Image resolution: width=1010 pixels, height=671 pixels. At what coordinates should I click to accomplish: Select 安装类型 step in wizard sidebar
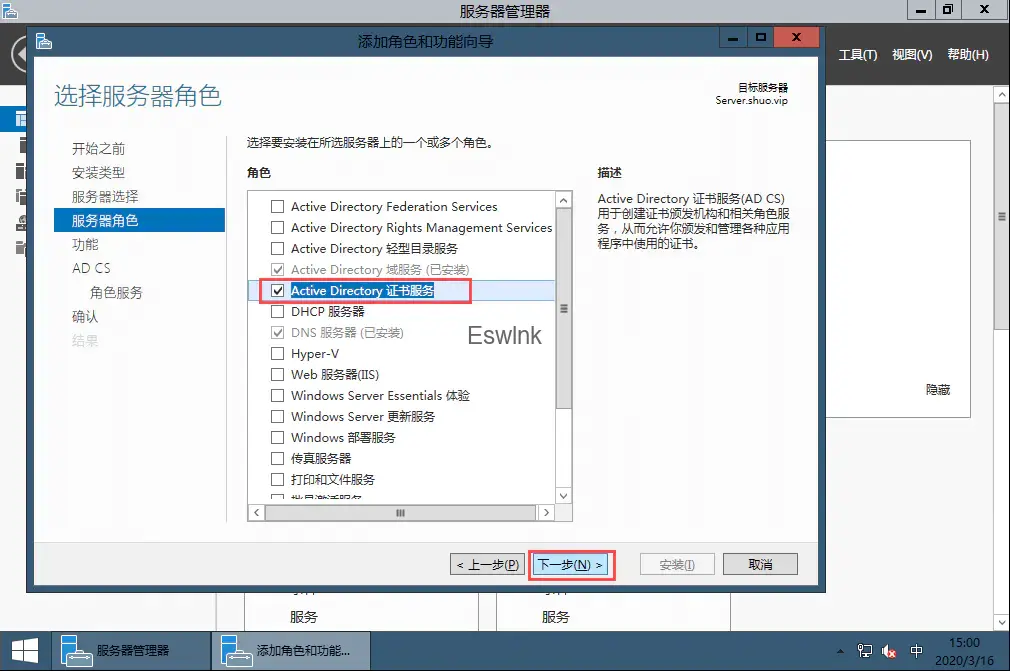pos(98,173)
